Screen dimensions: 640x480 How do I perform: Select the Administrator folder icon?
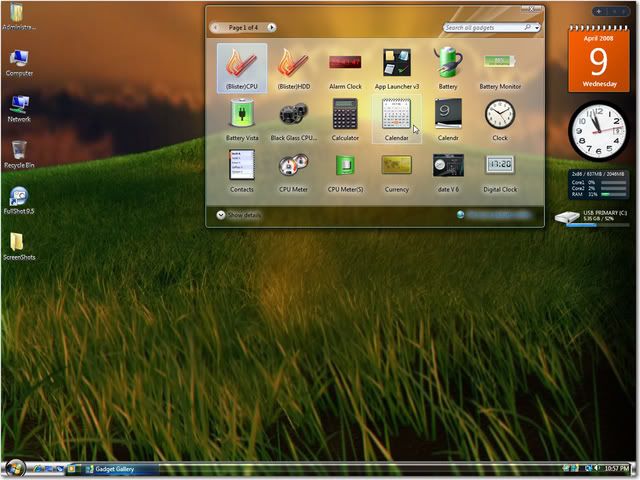[x=18, y=16]
